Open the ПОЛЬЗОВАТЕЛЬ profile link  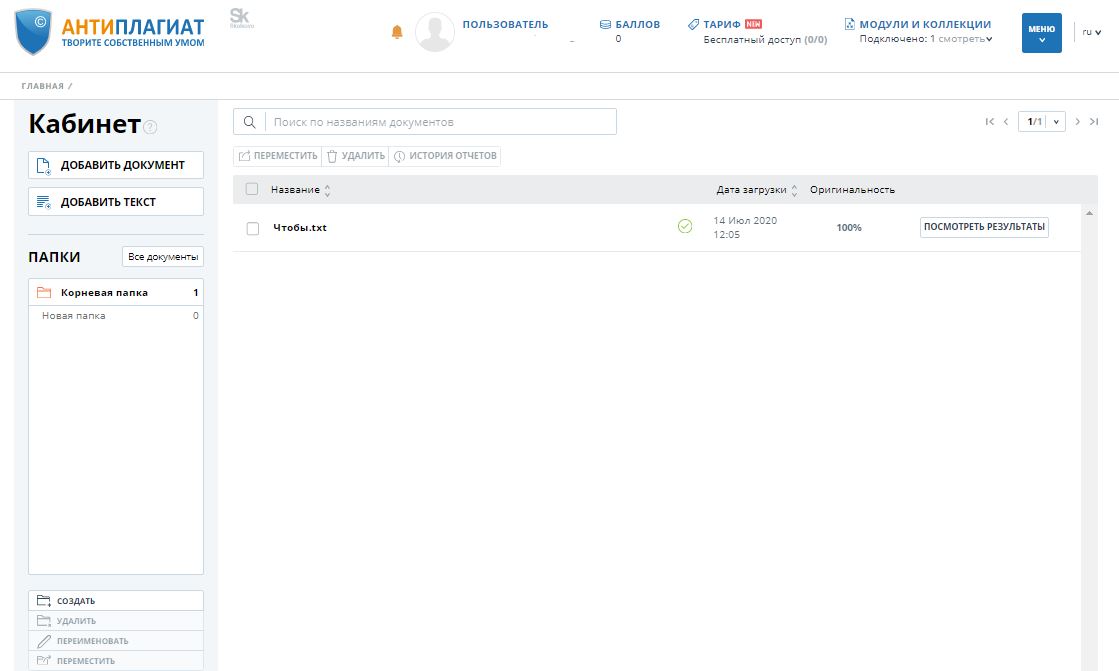tap(505, 24)
